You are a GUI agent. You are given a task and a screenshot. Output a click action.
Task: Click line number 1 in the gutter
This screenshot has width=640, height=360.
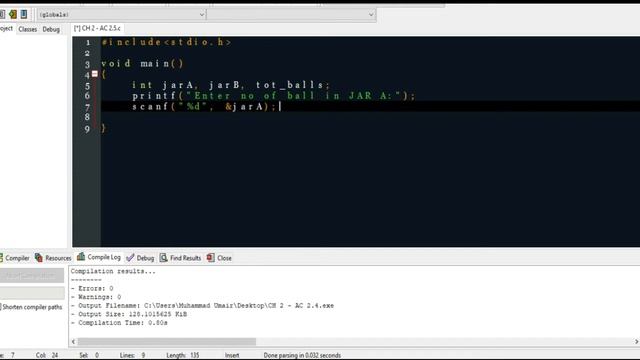(88, 42)
